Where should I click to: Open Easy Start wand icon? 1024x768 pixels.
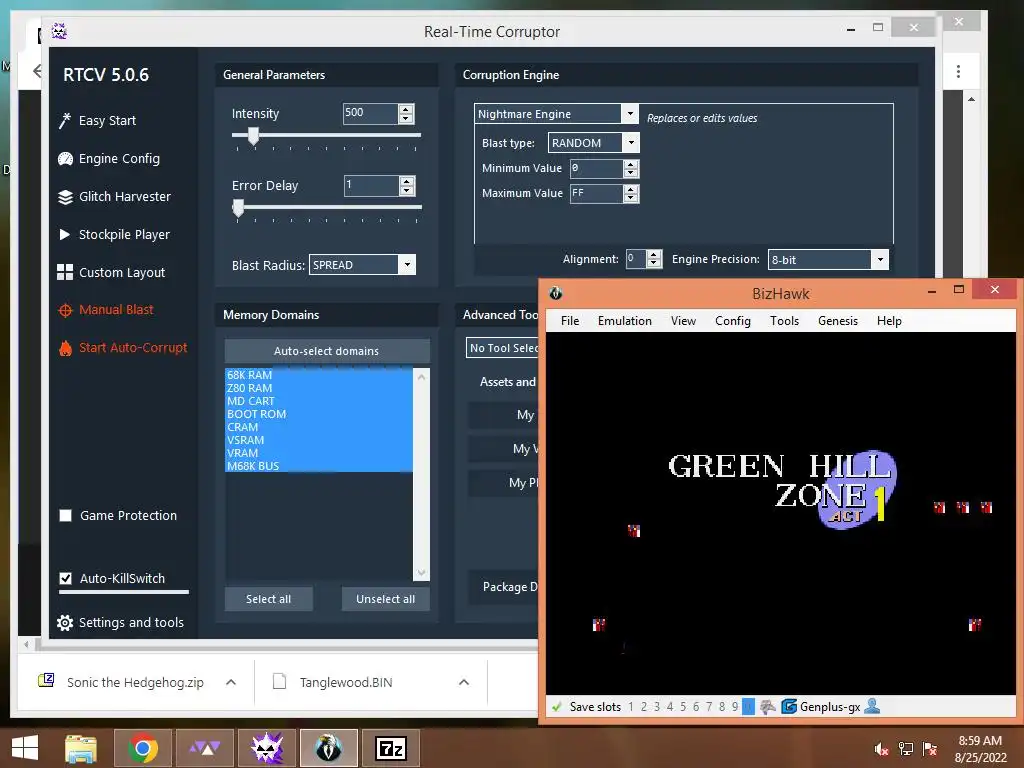[x=65, y=121]
